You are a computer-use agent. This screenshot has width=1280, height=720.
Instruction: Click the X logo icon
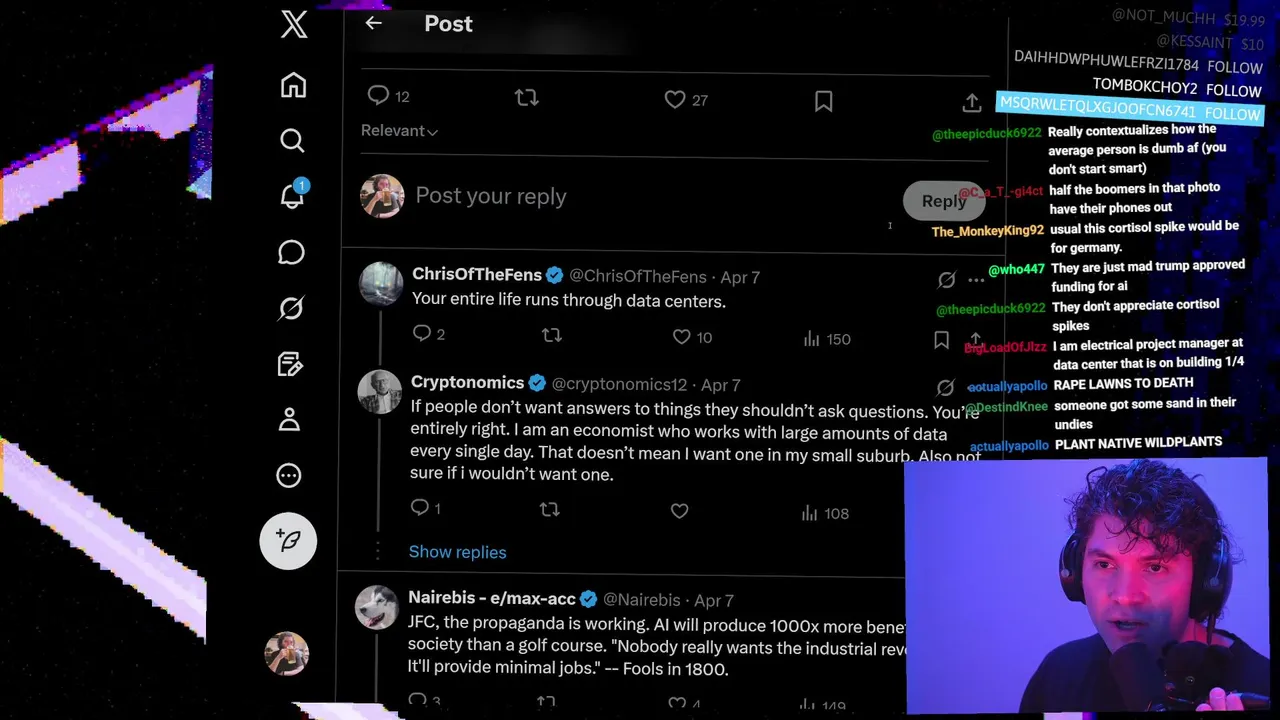click(294, 24)
